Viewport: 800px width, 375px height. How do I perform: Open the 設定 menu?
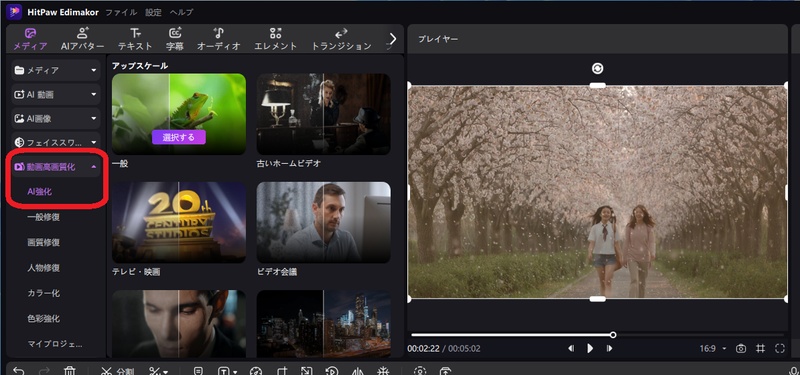pos(153,12)
